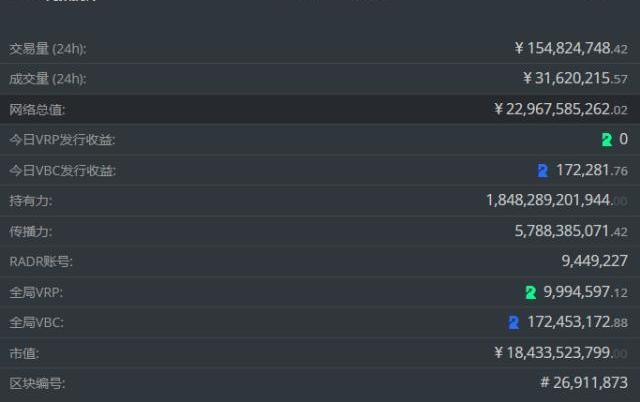Click the 全局VRP amount 9,994,597.12
The width and height of the screenshot is (640, 402).
click(x=585, y=293)
